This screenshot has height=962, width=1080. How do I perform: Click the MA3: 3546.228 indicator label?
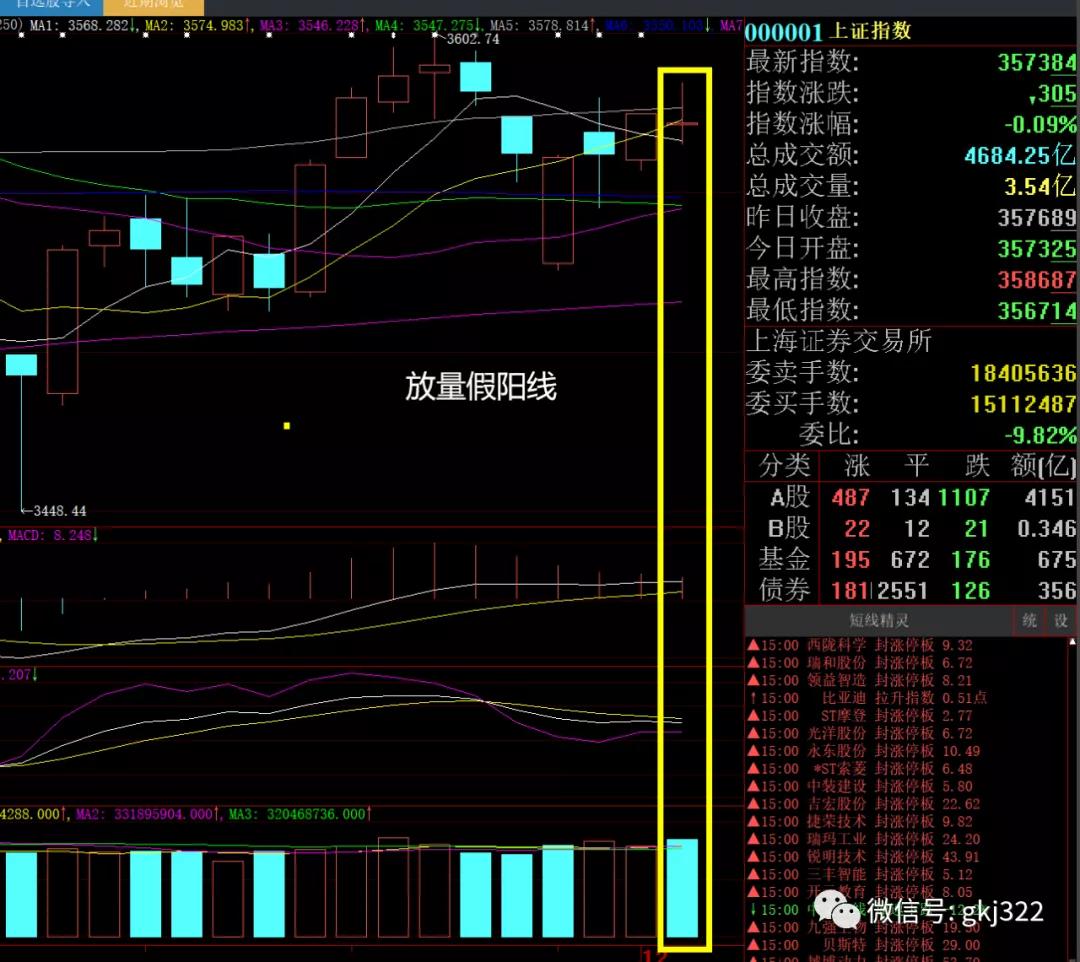pyautogui.click(x=313, y=25)
